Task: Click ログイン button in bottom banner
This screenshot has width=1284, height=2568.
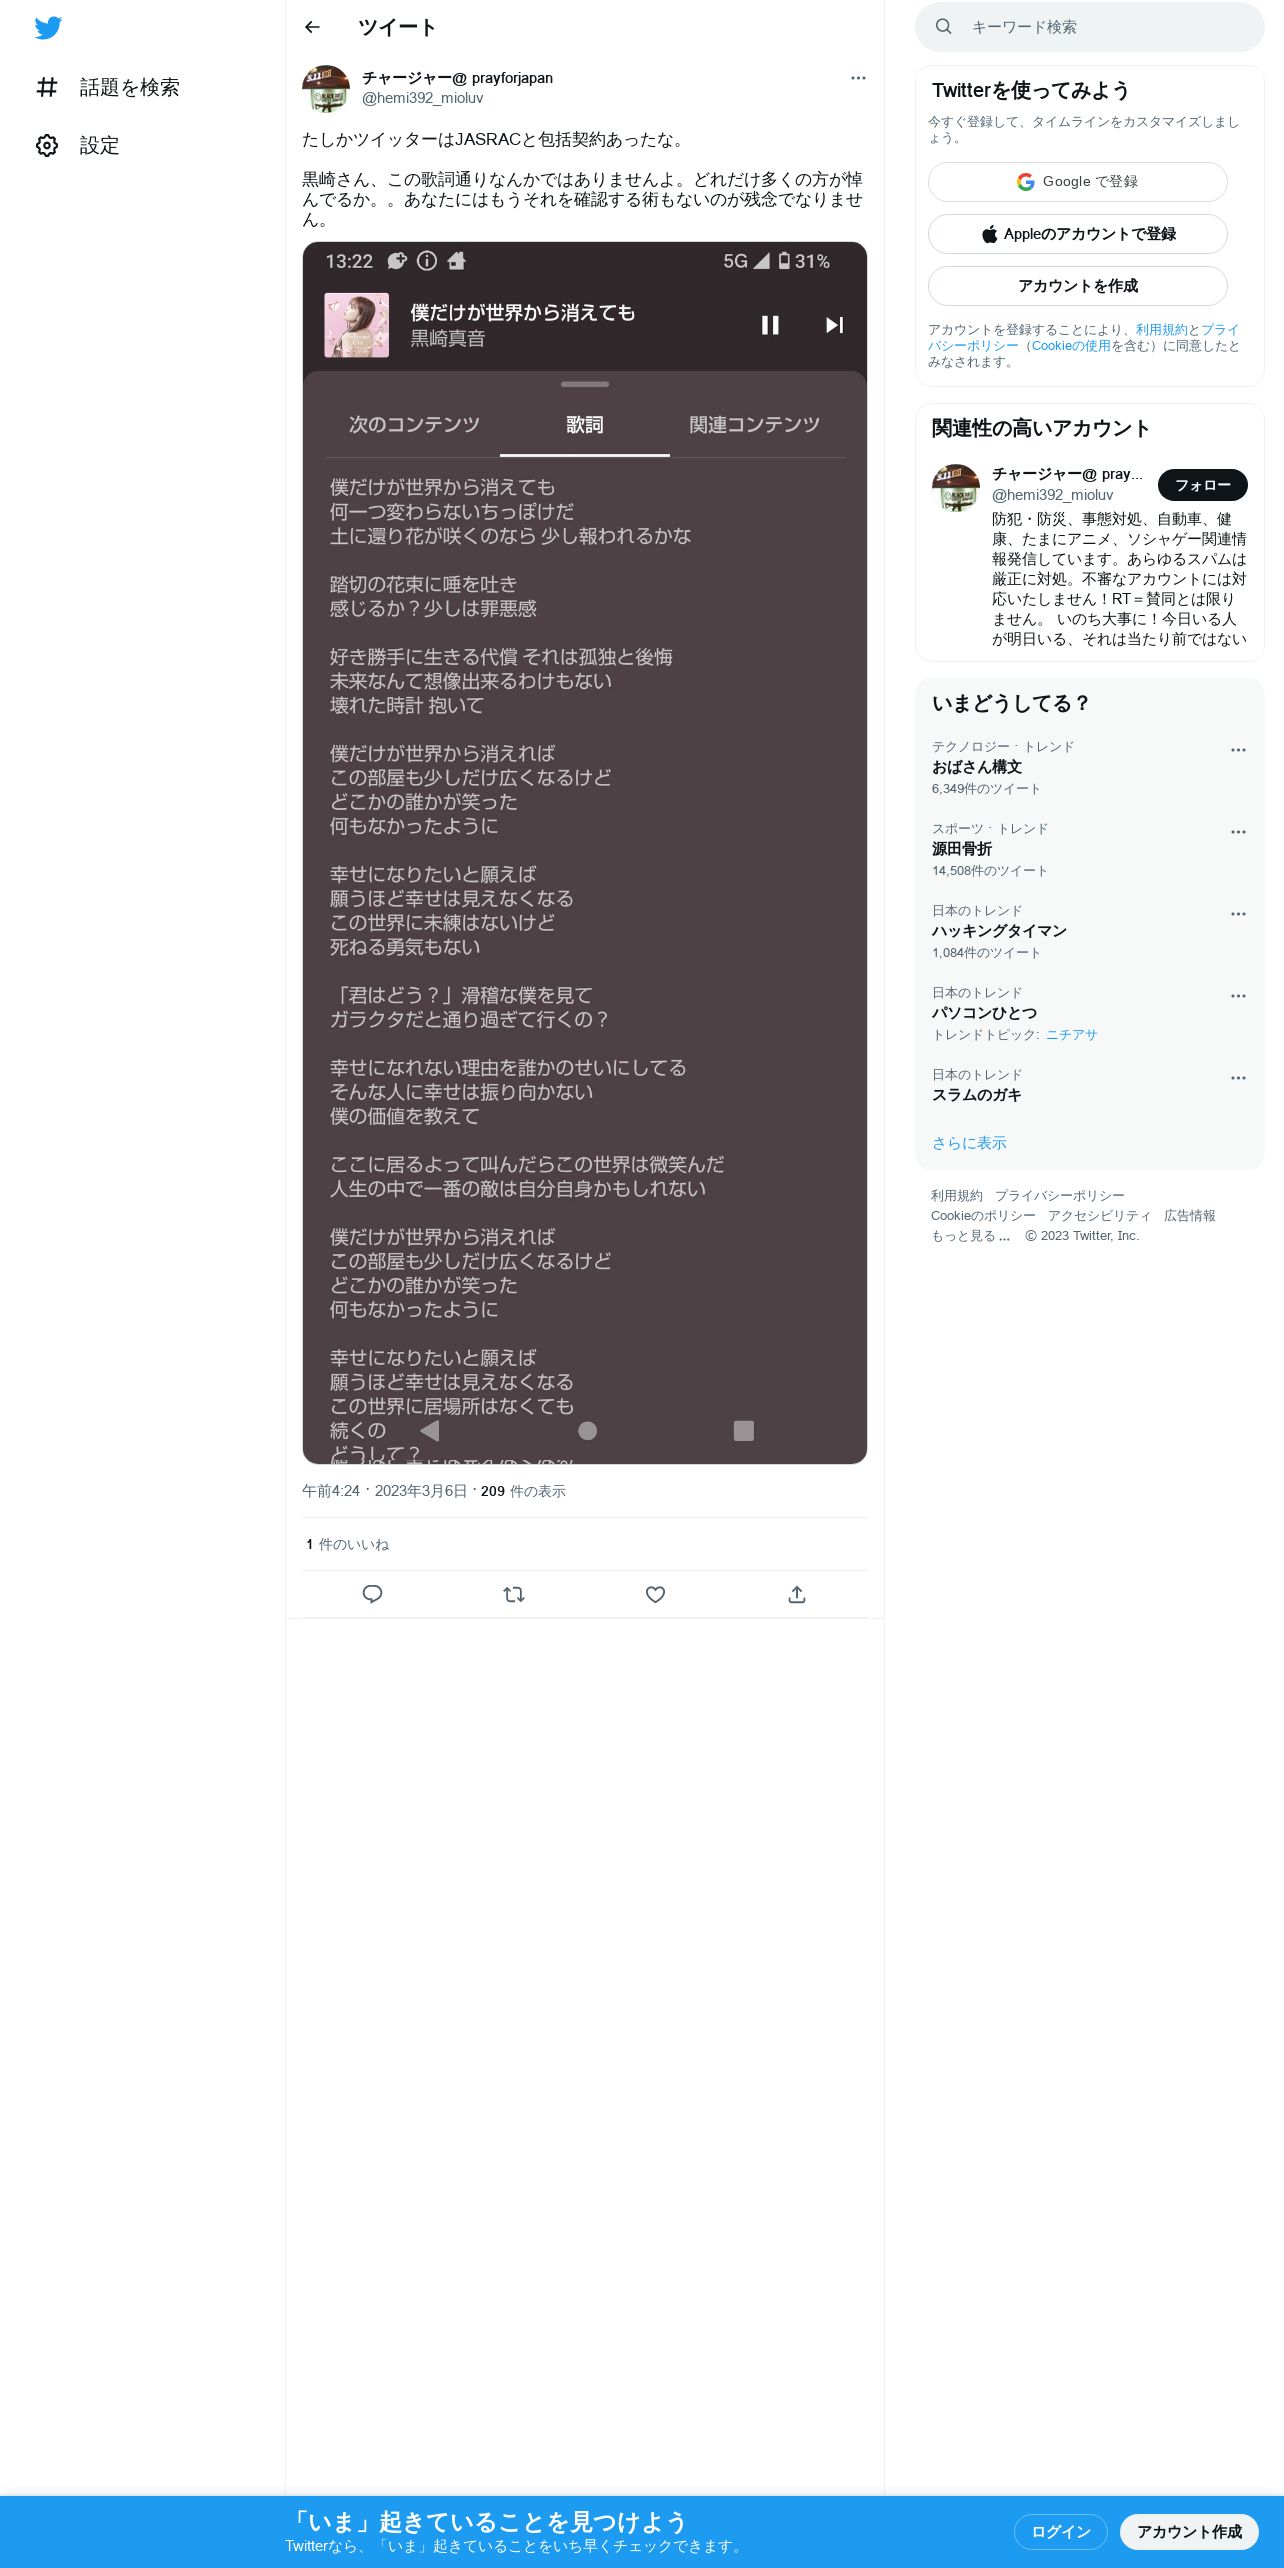Action: 1061,2531
